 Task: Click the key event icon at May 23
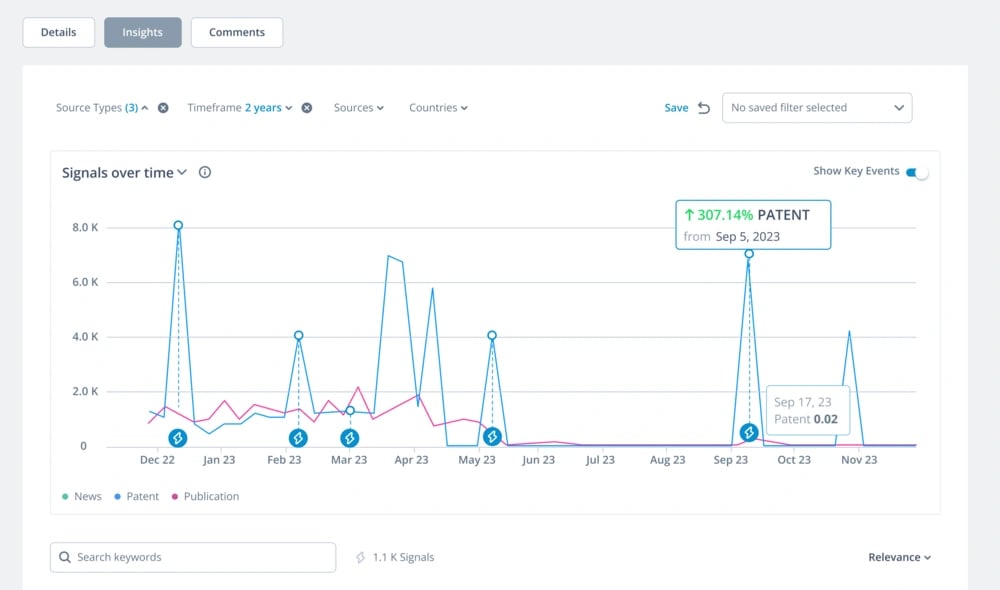tap(492, 437)
